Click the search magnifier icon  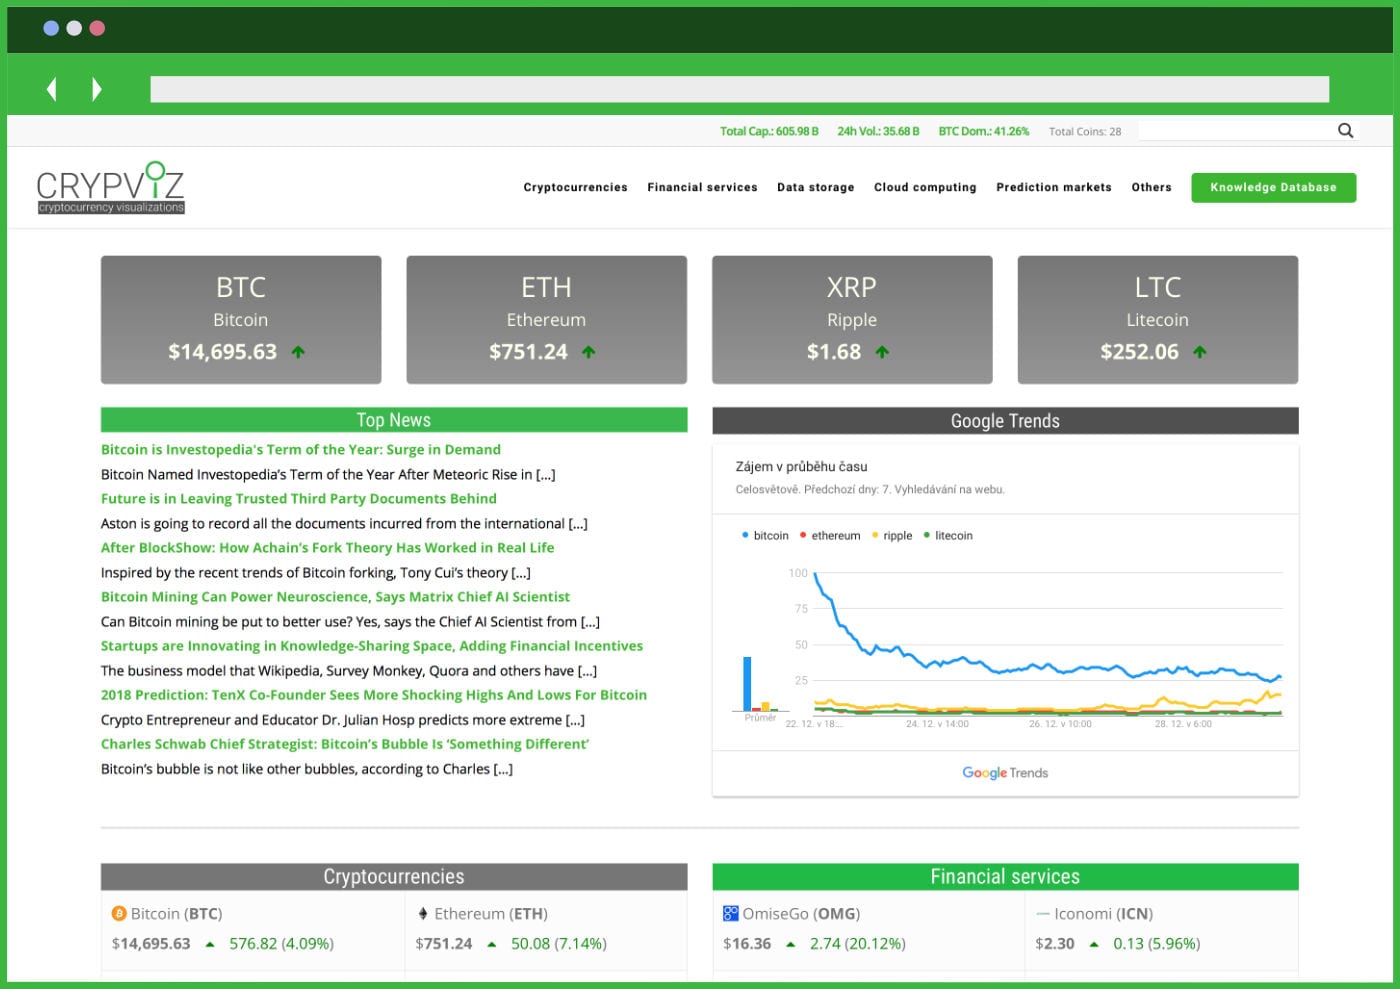click(1345, 131)
